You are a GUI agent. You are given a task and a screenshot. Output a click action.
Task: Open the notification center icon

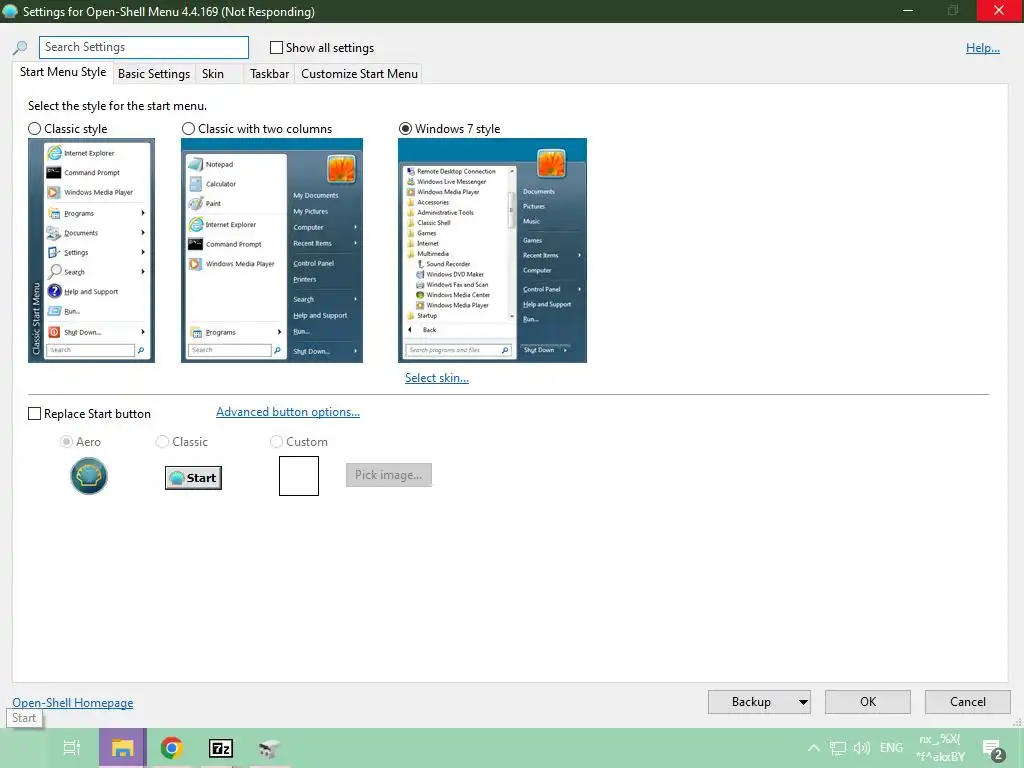tap(993, 750)
